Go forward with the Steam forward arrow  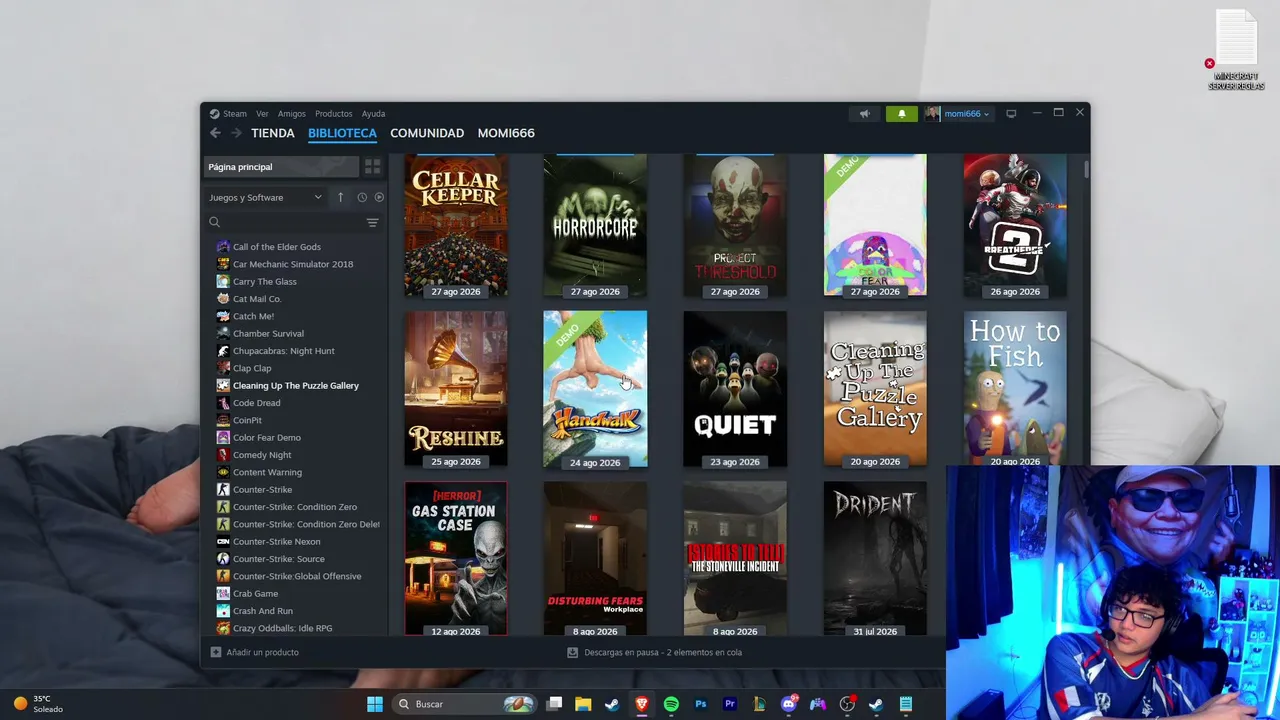coord(236,133)
